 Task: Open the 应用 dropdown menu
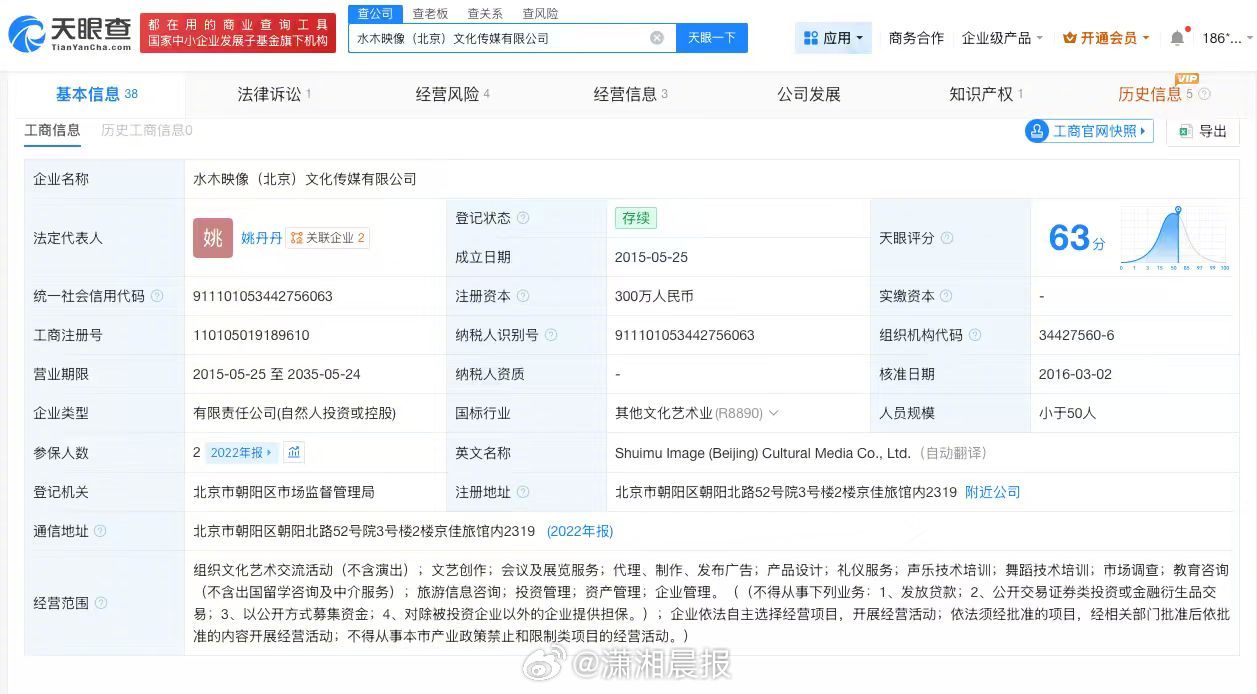tap(834, 38)
